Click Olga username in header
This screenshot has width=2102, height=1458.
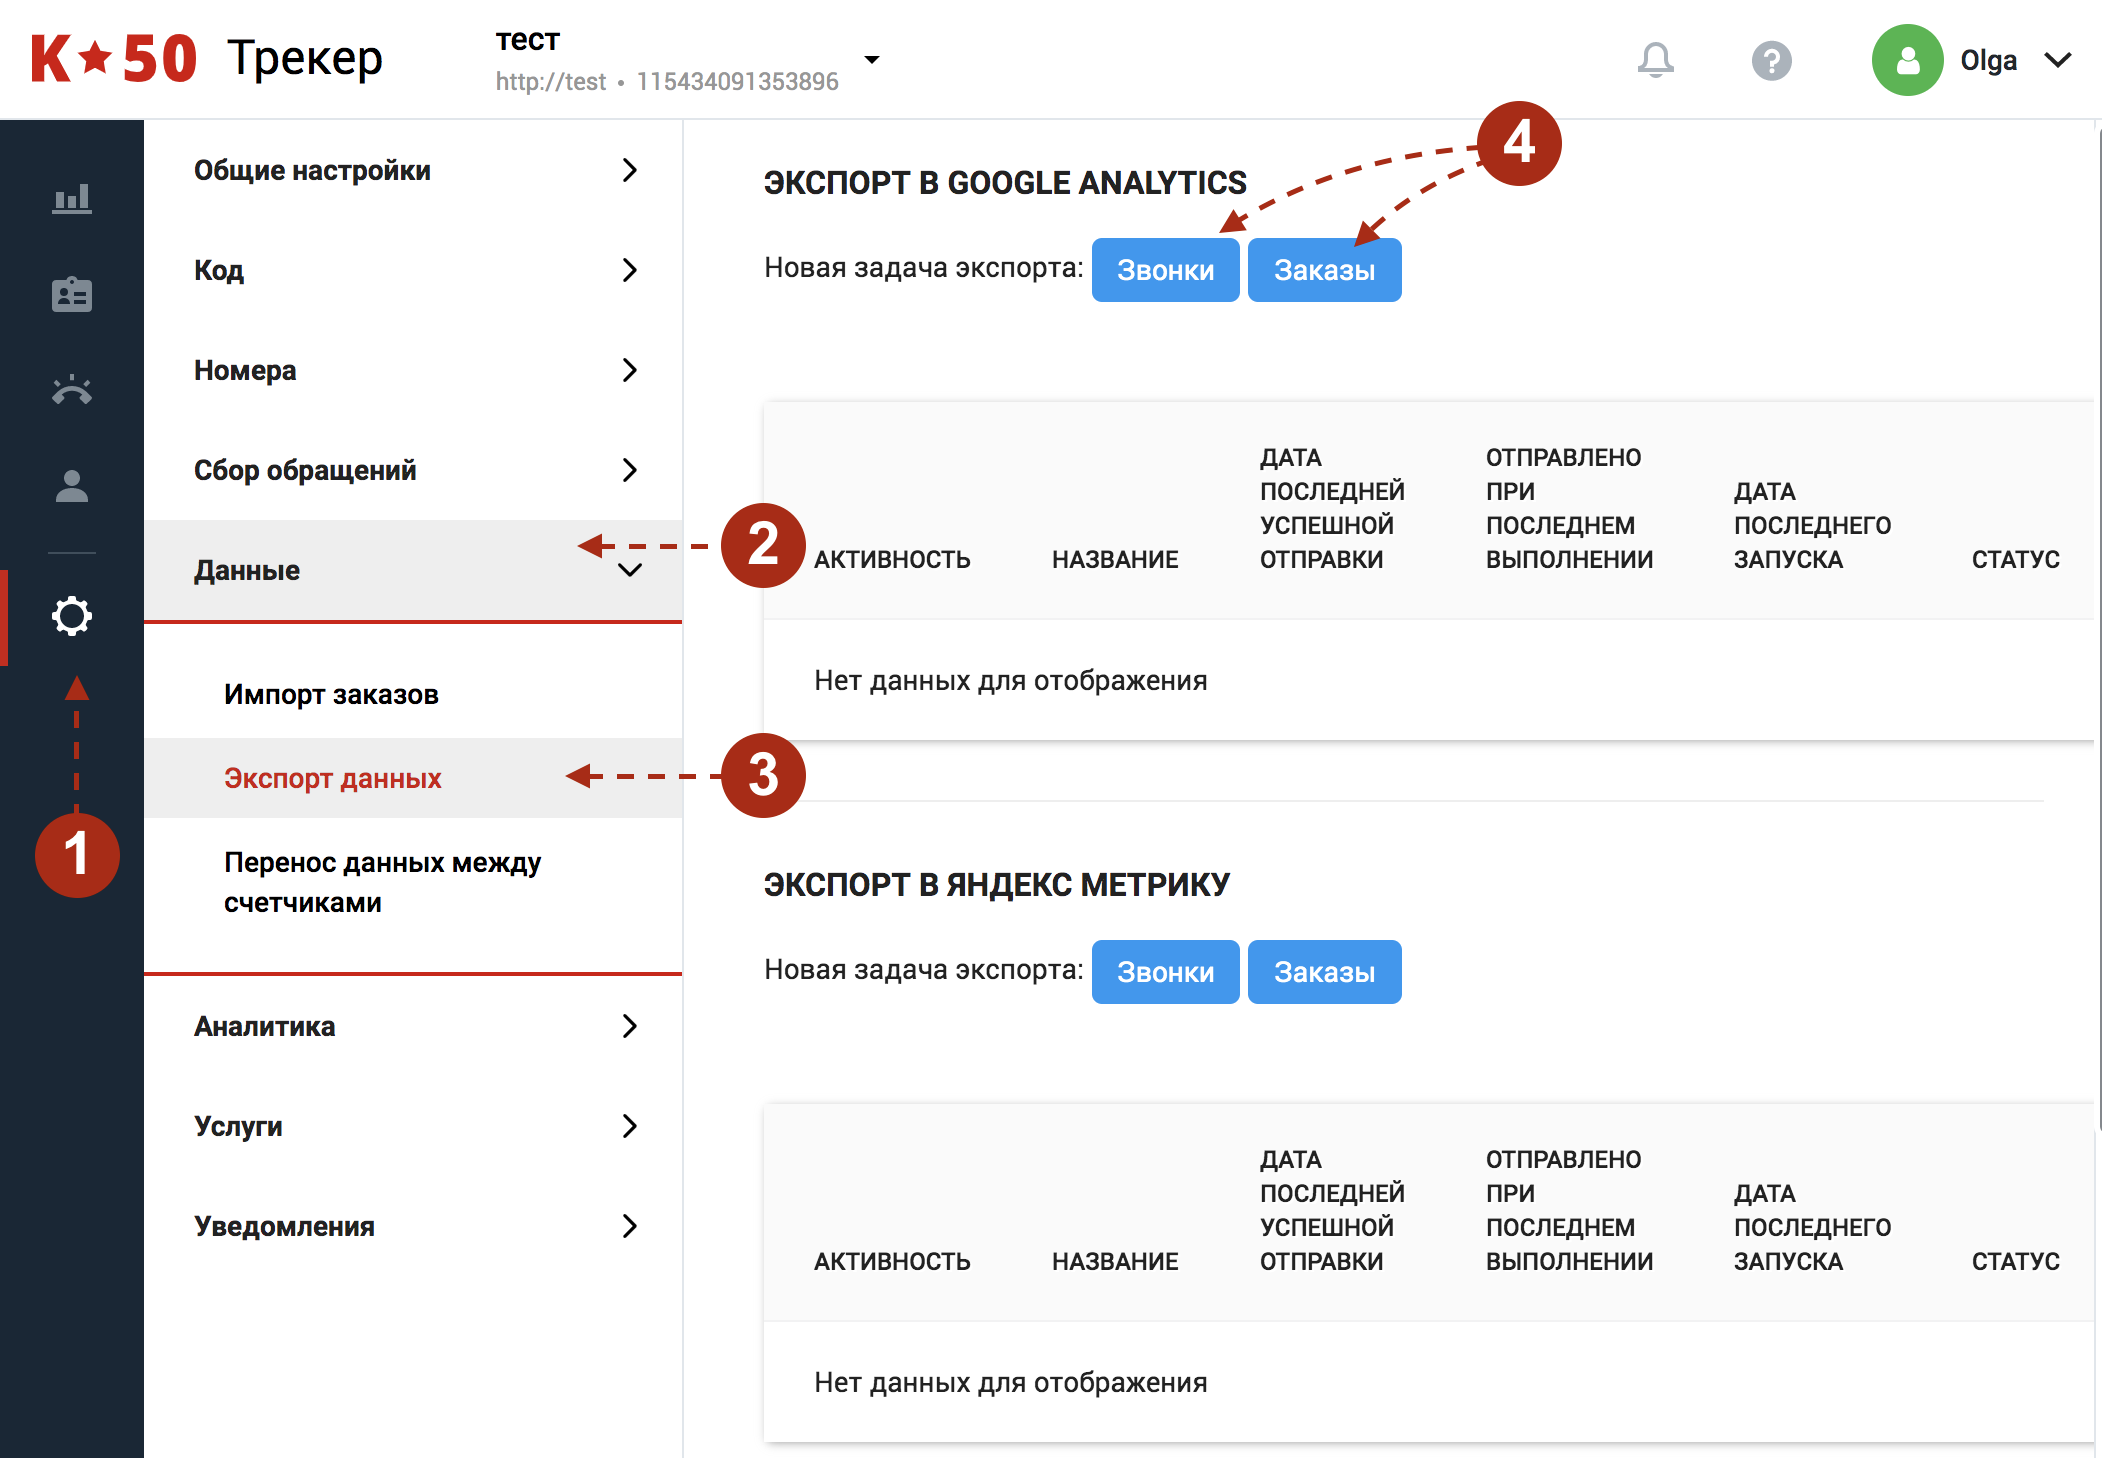tap(1988, 60)
